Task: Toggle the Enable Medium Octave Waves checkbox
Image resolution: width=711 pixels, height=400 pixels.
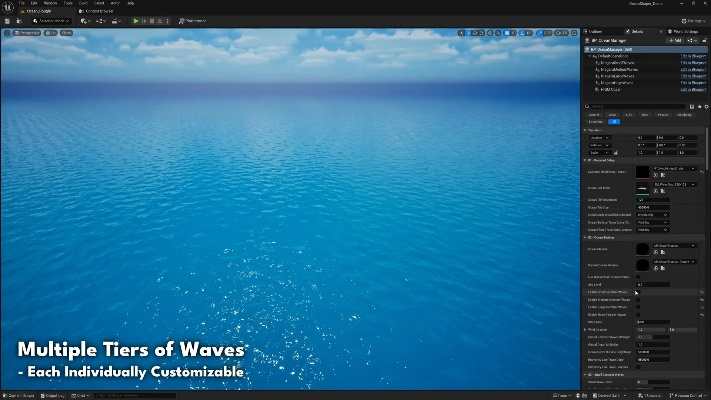Action: click(639, 299)
